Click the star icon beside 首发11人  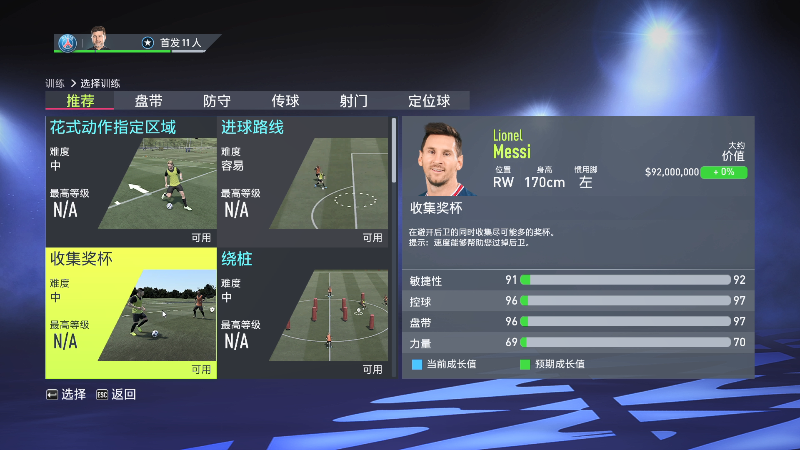tap(147, 43)
